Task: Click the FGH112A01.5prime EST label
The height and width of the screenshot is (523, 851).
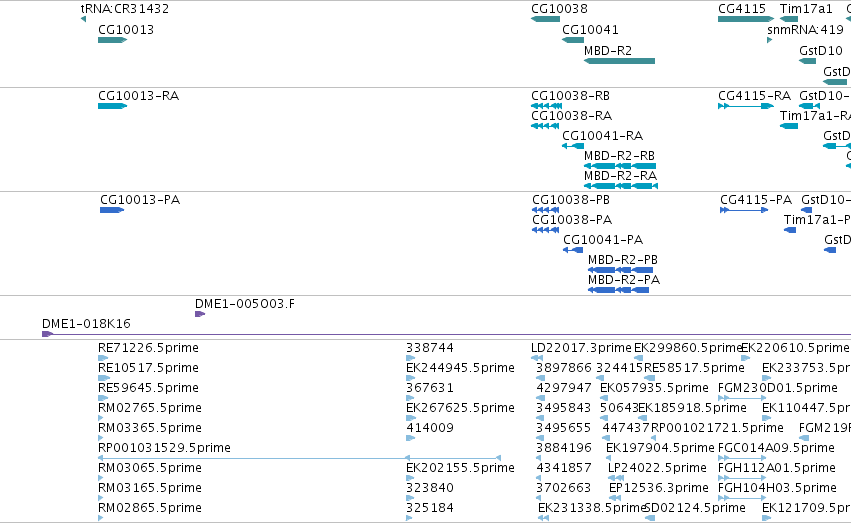Action: [777, 468]
